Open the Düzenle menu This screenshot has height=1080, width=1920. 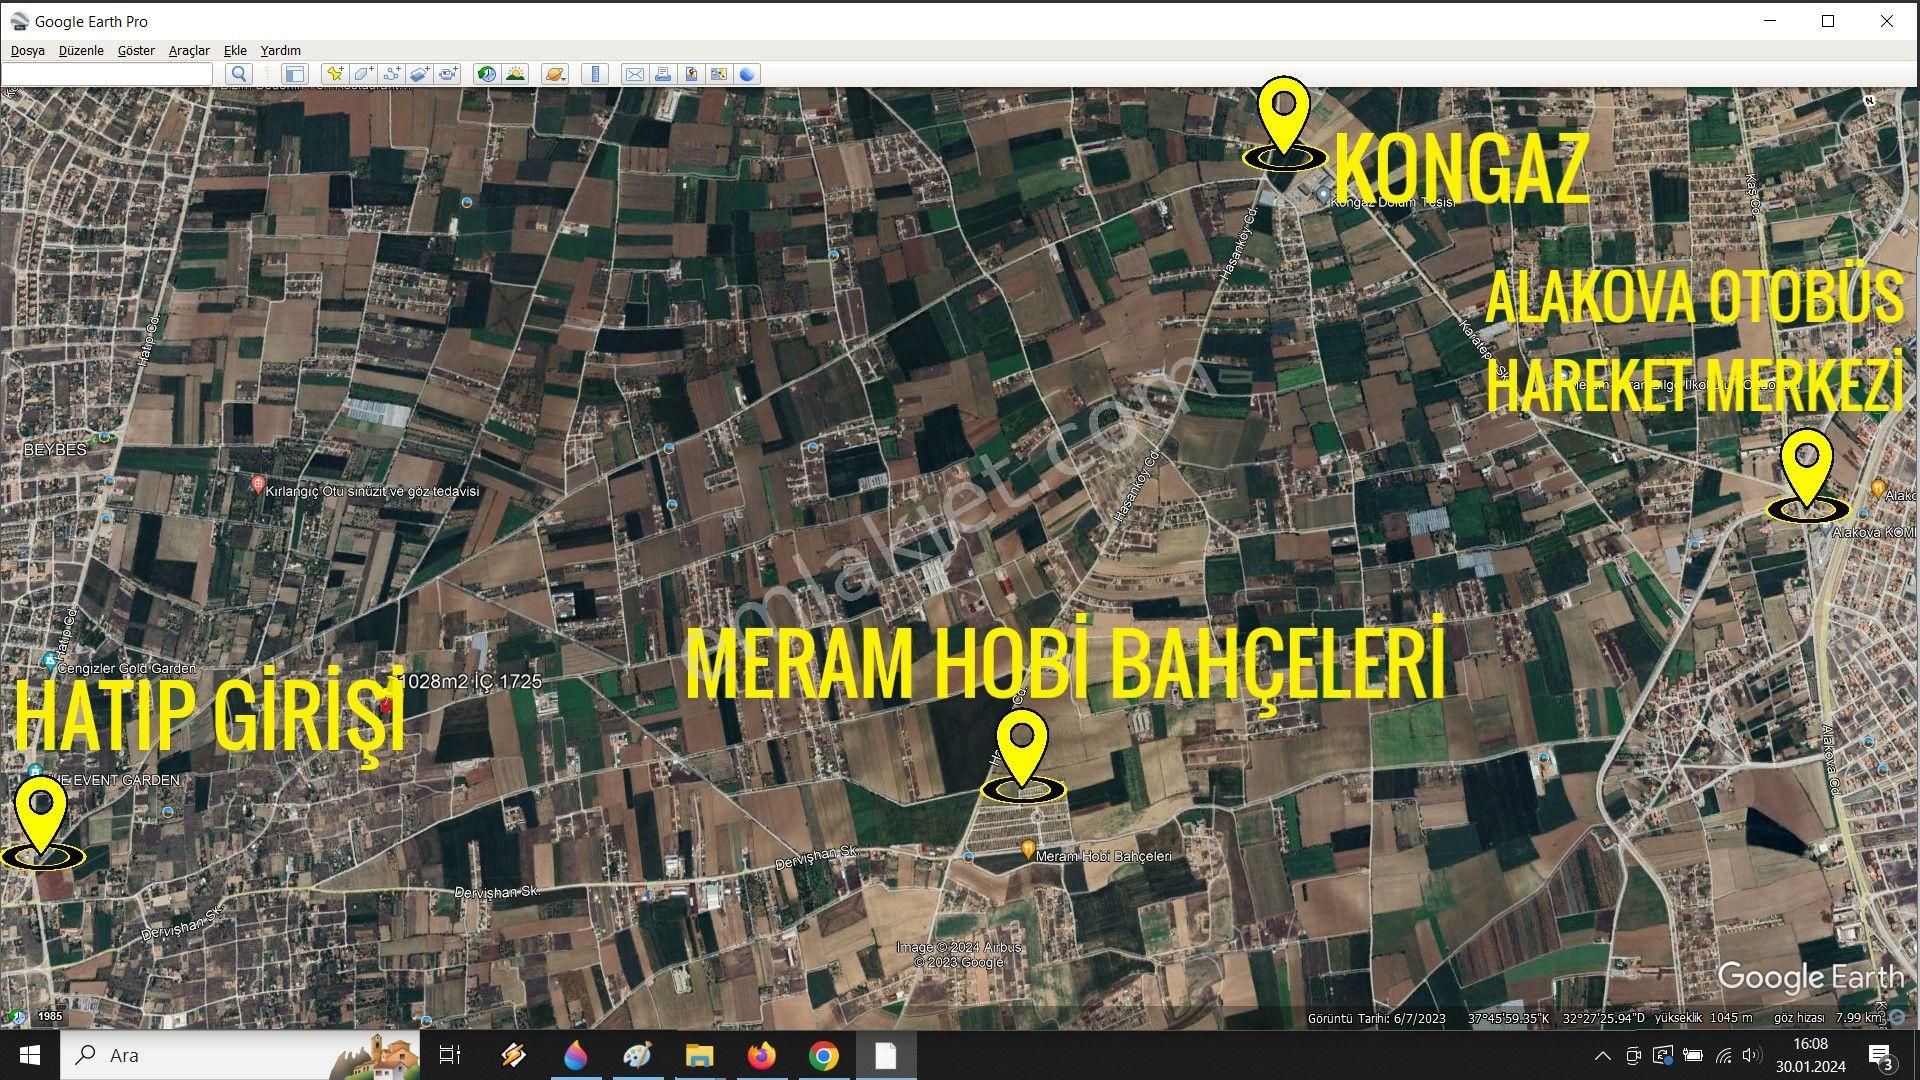coord(81,50)
